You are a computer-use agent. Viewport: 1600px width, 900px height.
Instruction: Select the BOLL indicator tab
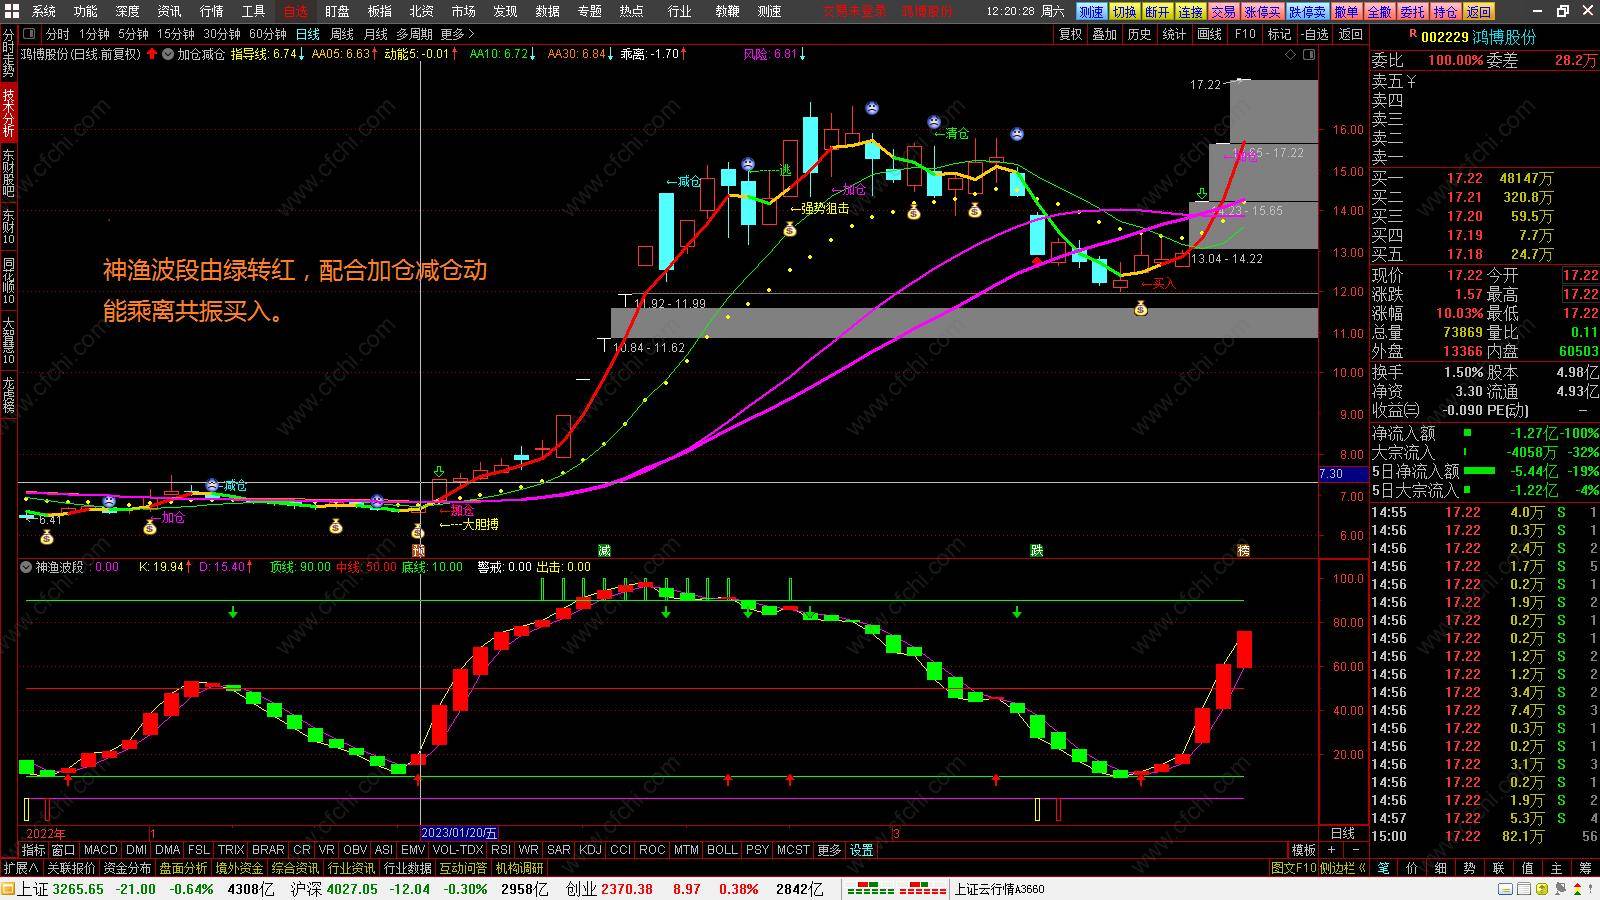pos(722,850)
